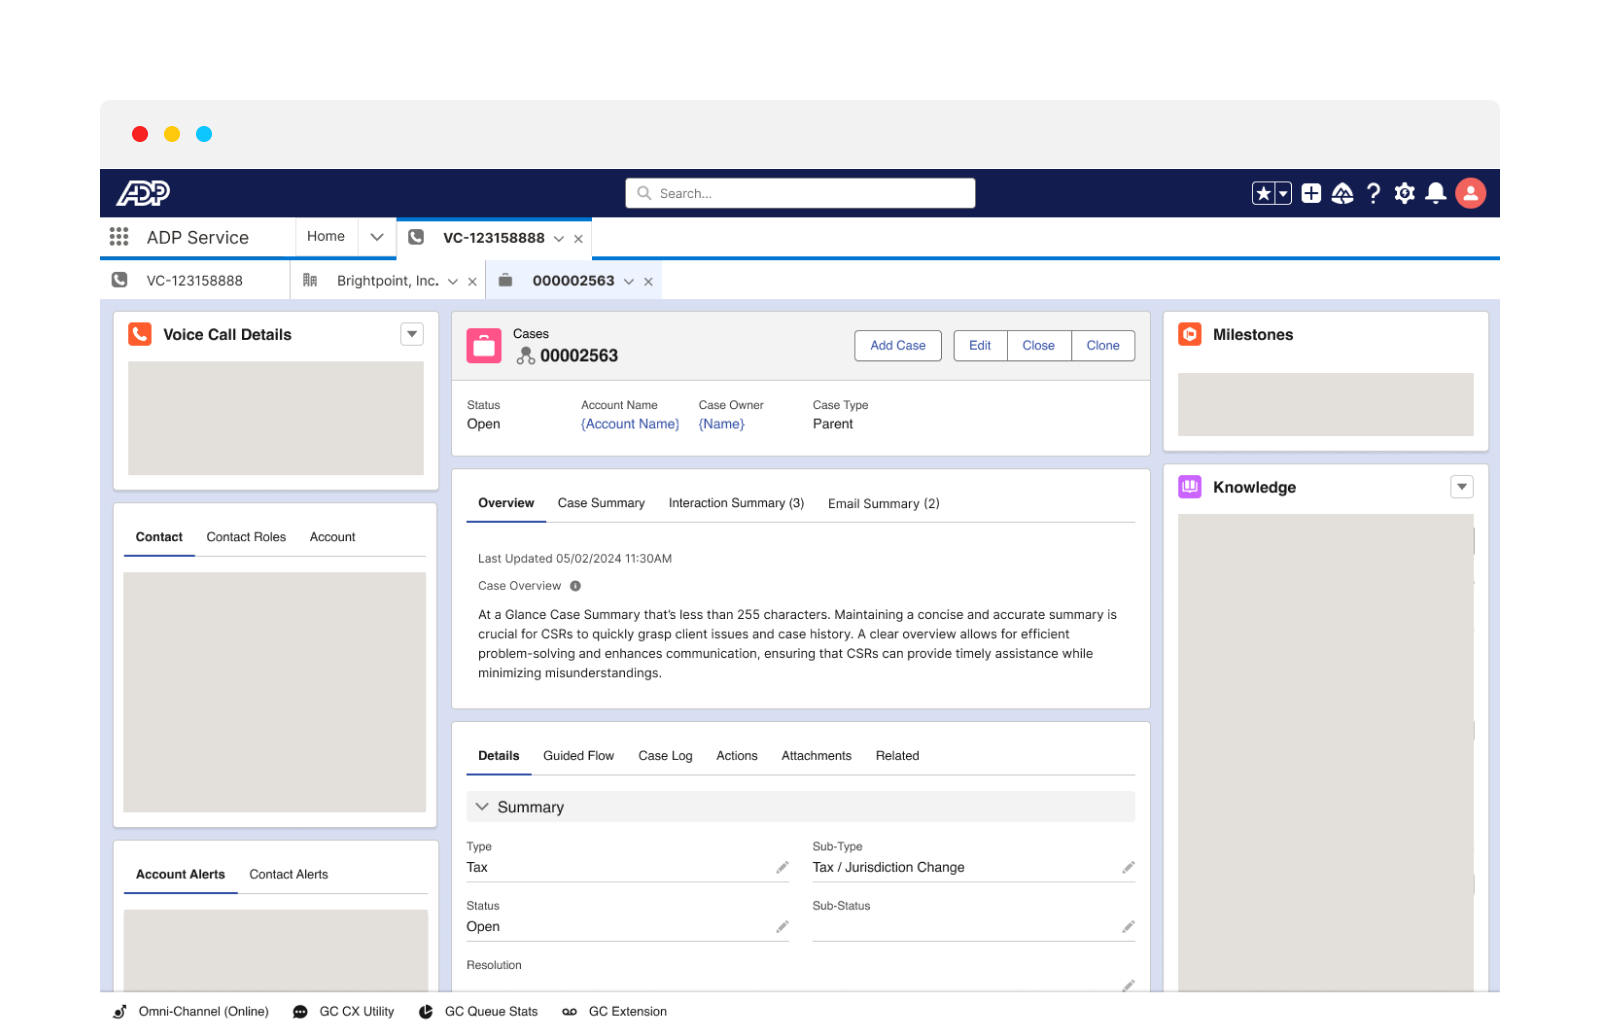1600x1030 pixels.
Task: Click the user profile avatar
Action: (x=1470, y=194)
